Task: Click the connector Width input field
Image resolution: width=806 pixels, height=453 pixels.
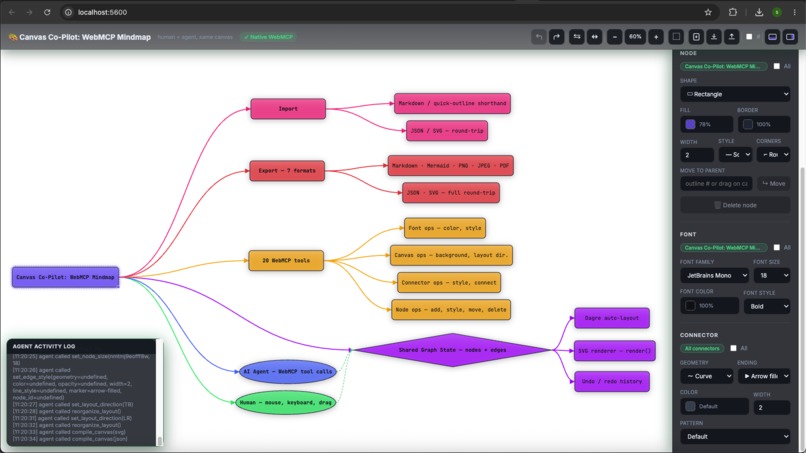Action: click(x=772, y=408)
